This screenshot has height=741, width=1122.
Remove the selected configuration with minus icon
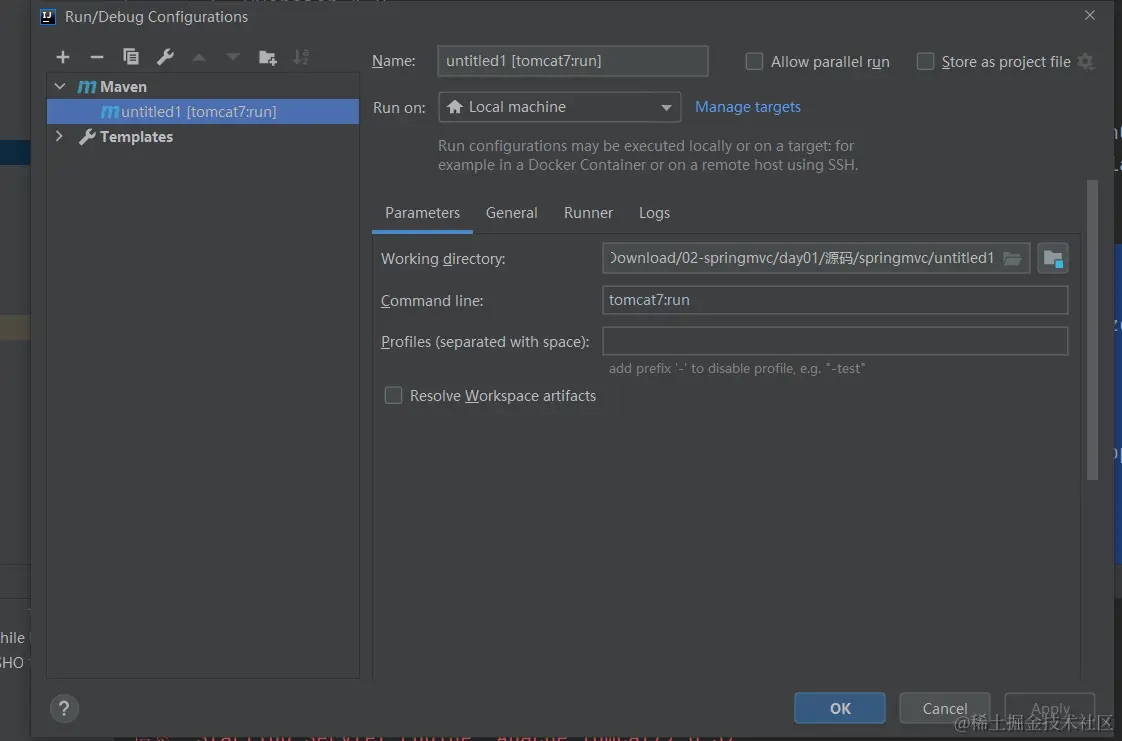tap(97, 57)
